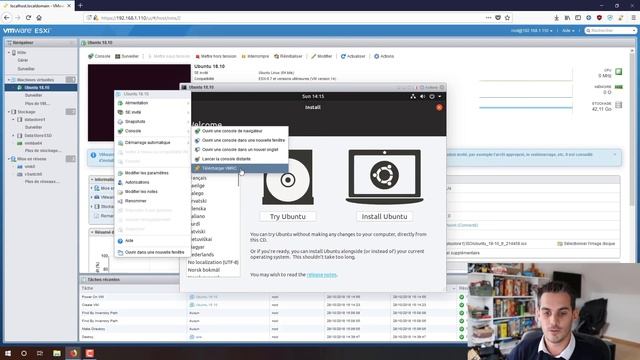Image resolution: width=640 pixels, height=360 pixels.
Task: Open Alimentation submenu in context menu
Action: [x=153, y=103]
